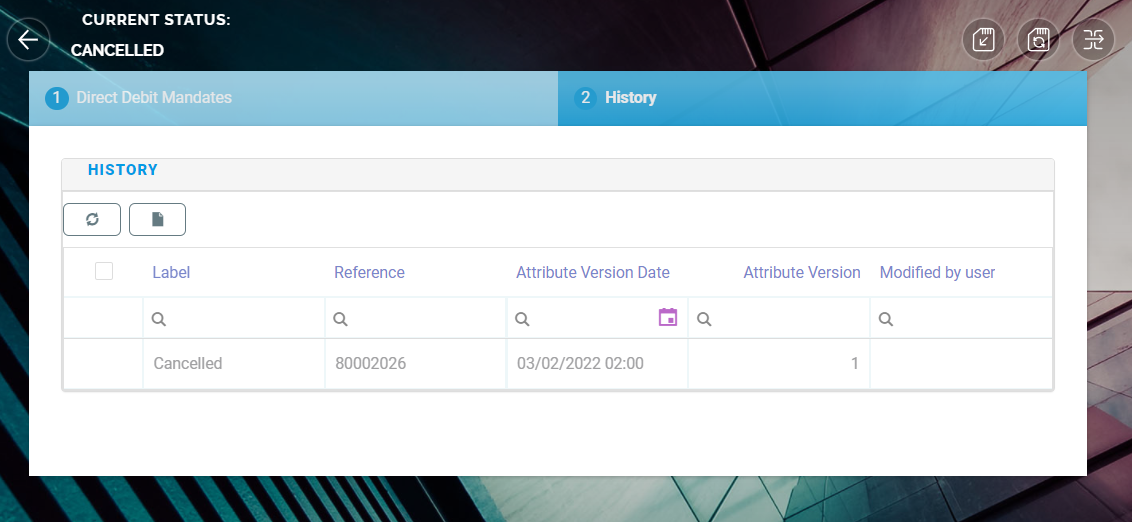
Task: Focus the Reference filter input field
Action: click(x=425, y=319)
